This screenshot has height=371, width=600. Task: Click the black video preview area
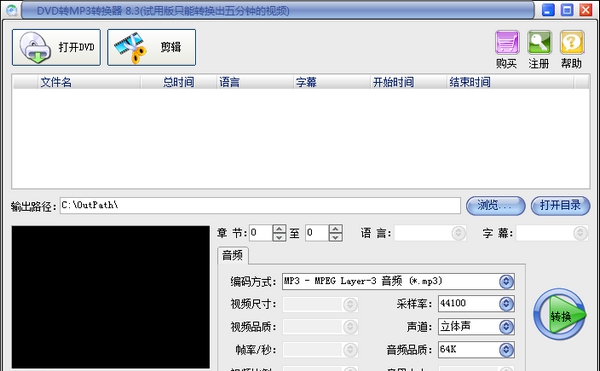coord(111,297)
